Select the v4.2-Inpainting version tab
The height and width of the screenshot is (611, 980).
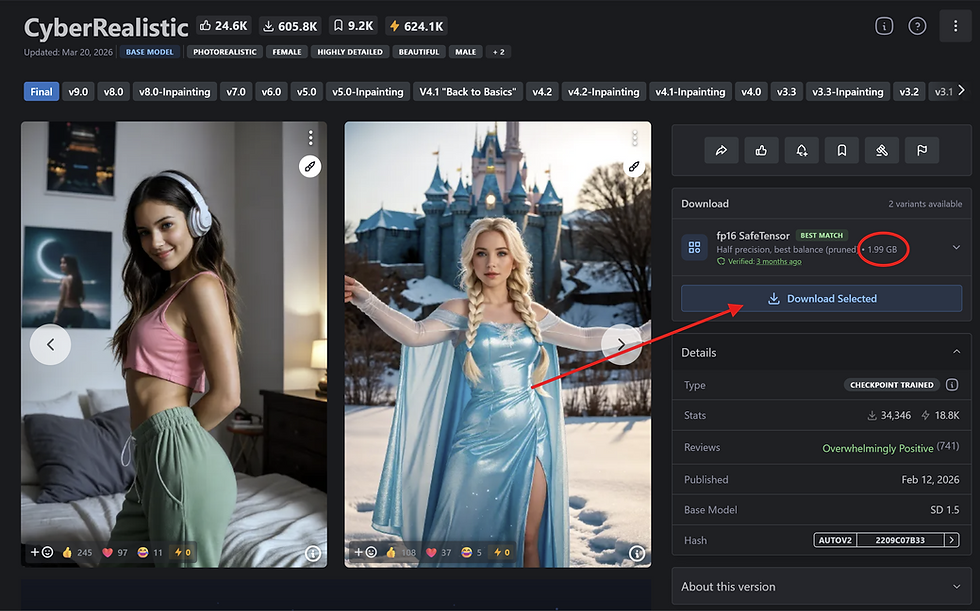[x=604, y=92]
